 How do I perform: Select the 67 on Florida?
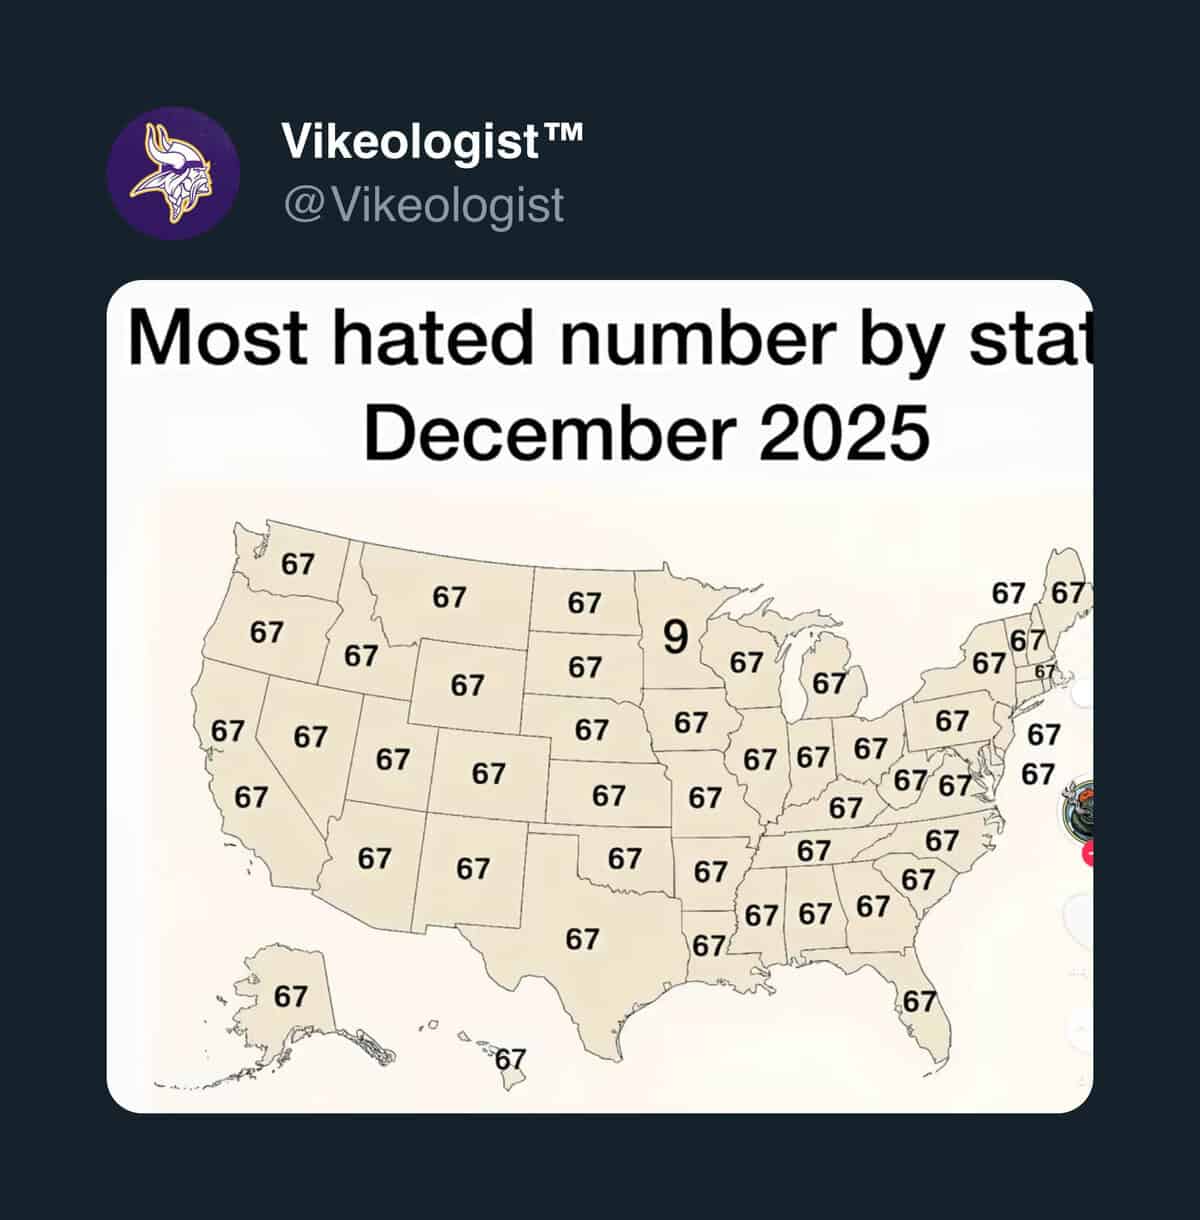(920, 1001)
